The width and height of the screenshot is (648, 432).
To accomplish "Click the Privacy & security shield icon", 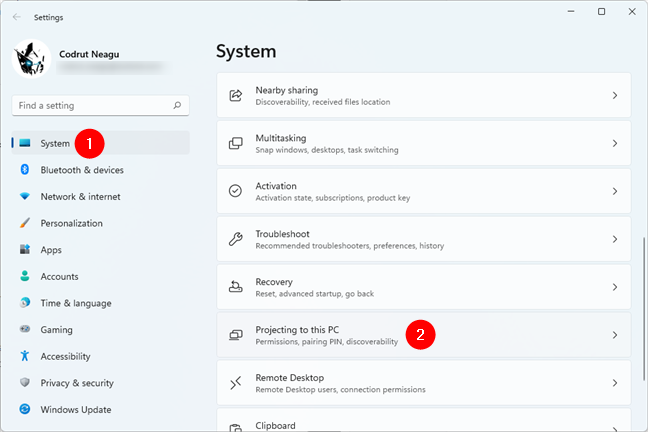I will [x=25, y=382].
